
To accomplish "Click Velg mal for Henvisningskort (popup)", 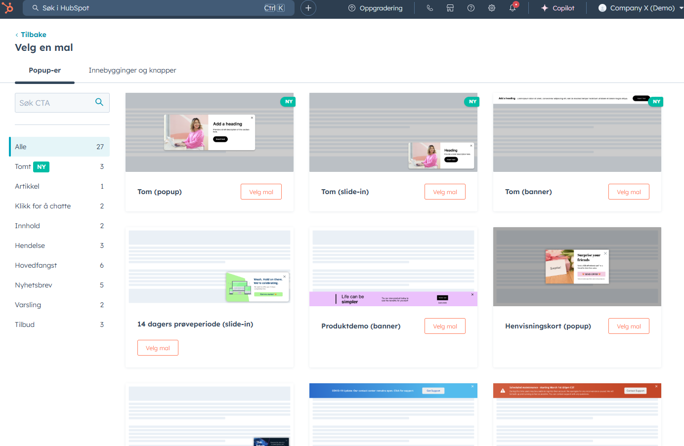I will point(629,326).
